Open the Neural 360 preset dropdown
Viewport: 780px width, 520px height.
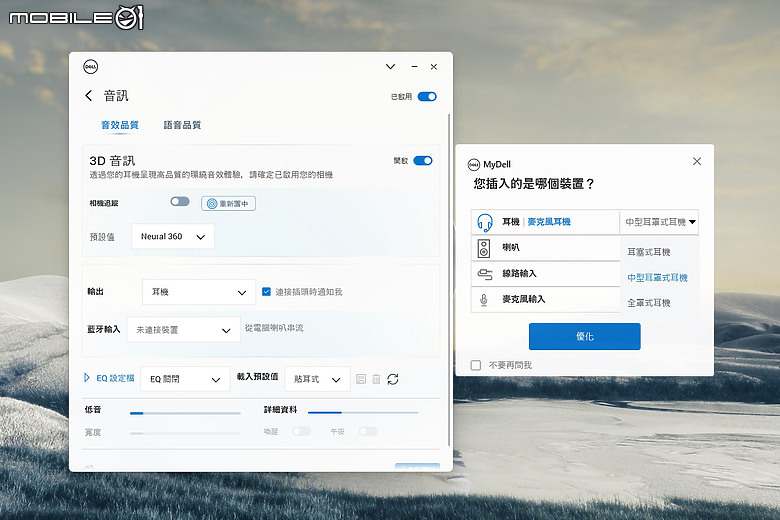tap(173, 236)
